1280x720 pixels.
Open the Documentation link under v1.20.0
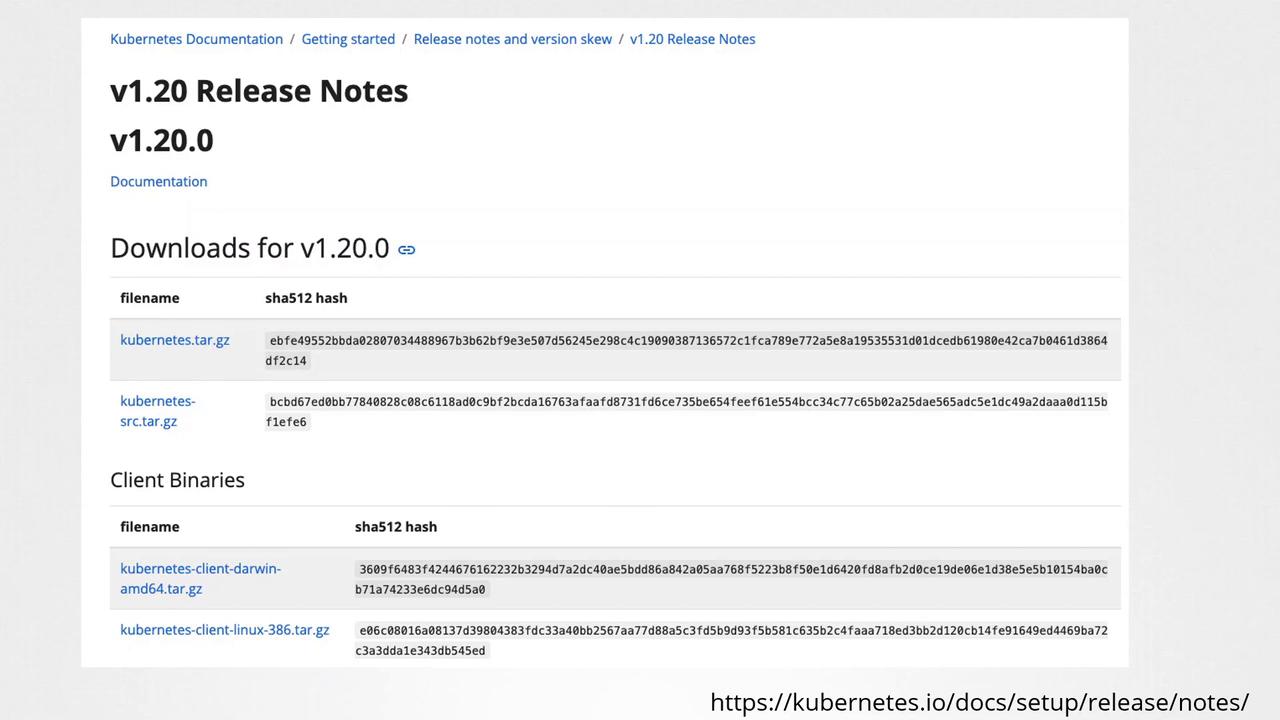pos(158,181)
